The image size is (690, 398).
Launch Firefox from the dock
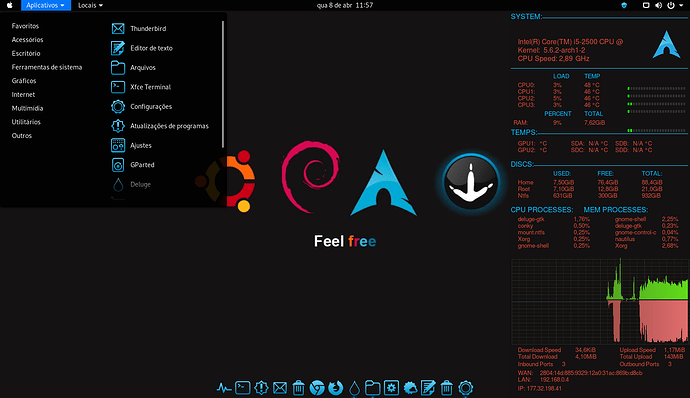click(335, 388)
